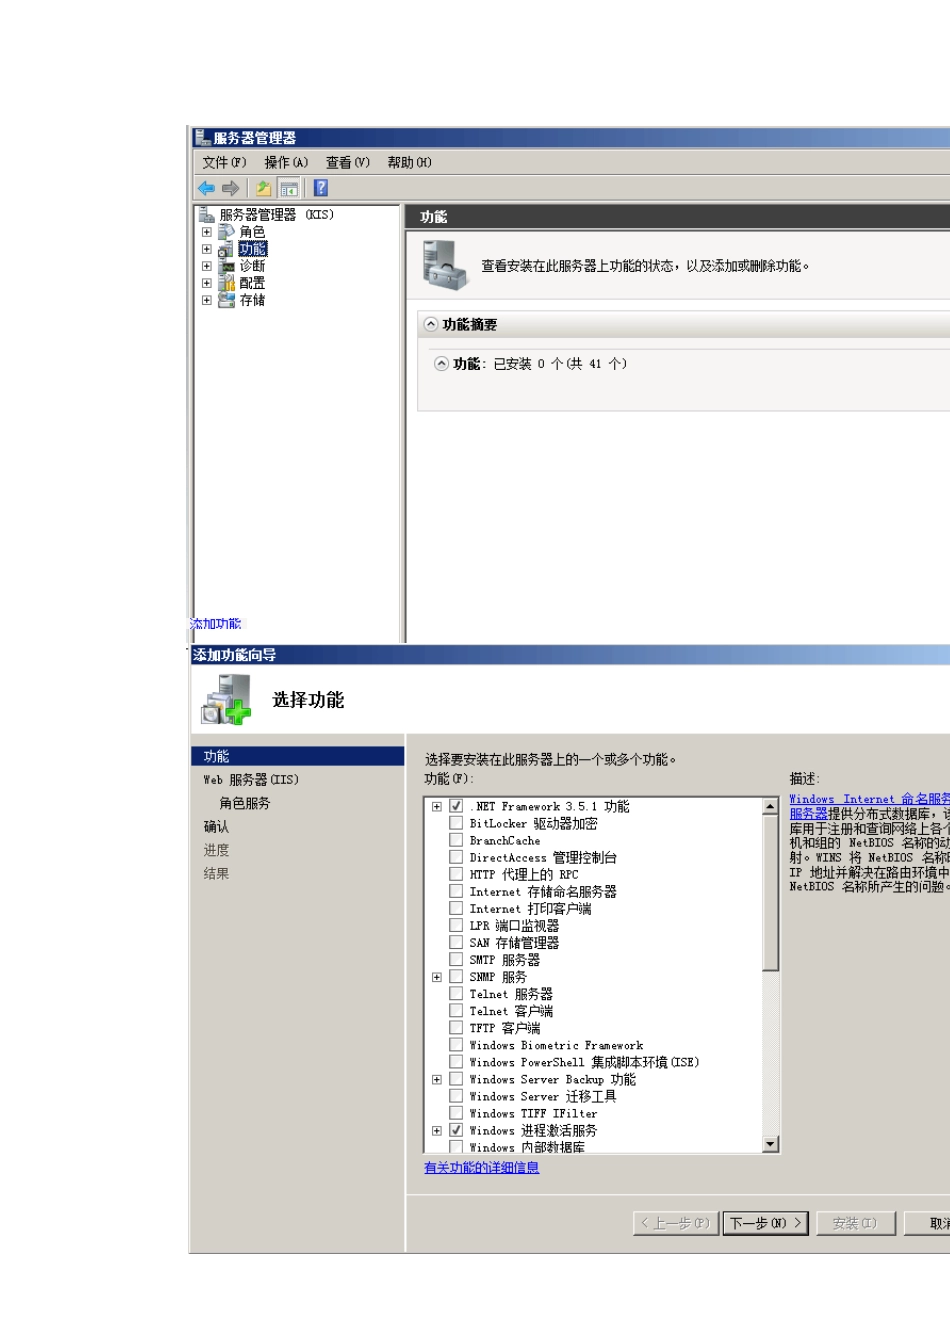Check Telnet 客户端 checkbox
The width and height of the screenshot is (950, 1344).
click(456, 1011)
